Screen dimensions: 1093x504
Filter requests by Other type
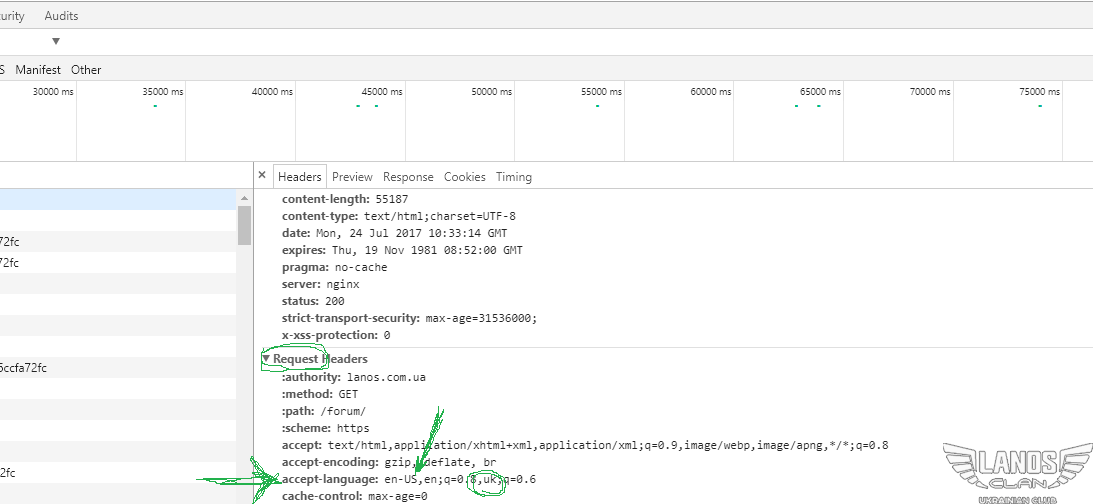click(86, 70)
